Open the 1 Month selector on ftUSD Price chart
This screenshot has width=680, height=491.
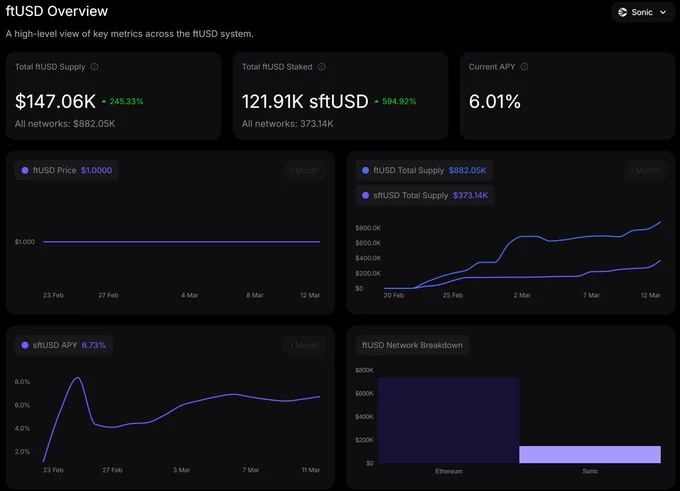coord(304,170)
